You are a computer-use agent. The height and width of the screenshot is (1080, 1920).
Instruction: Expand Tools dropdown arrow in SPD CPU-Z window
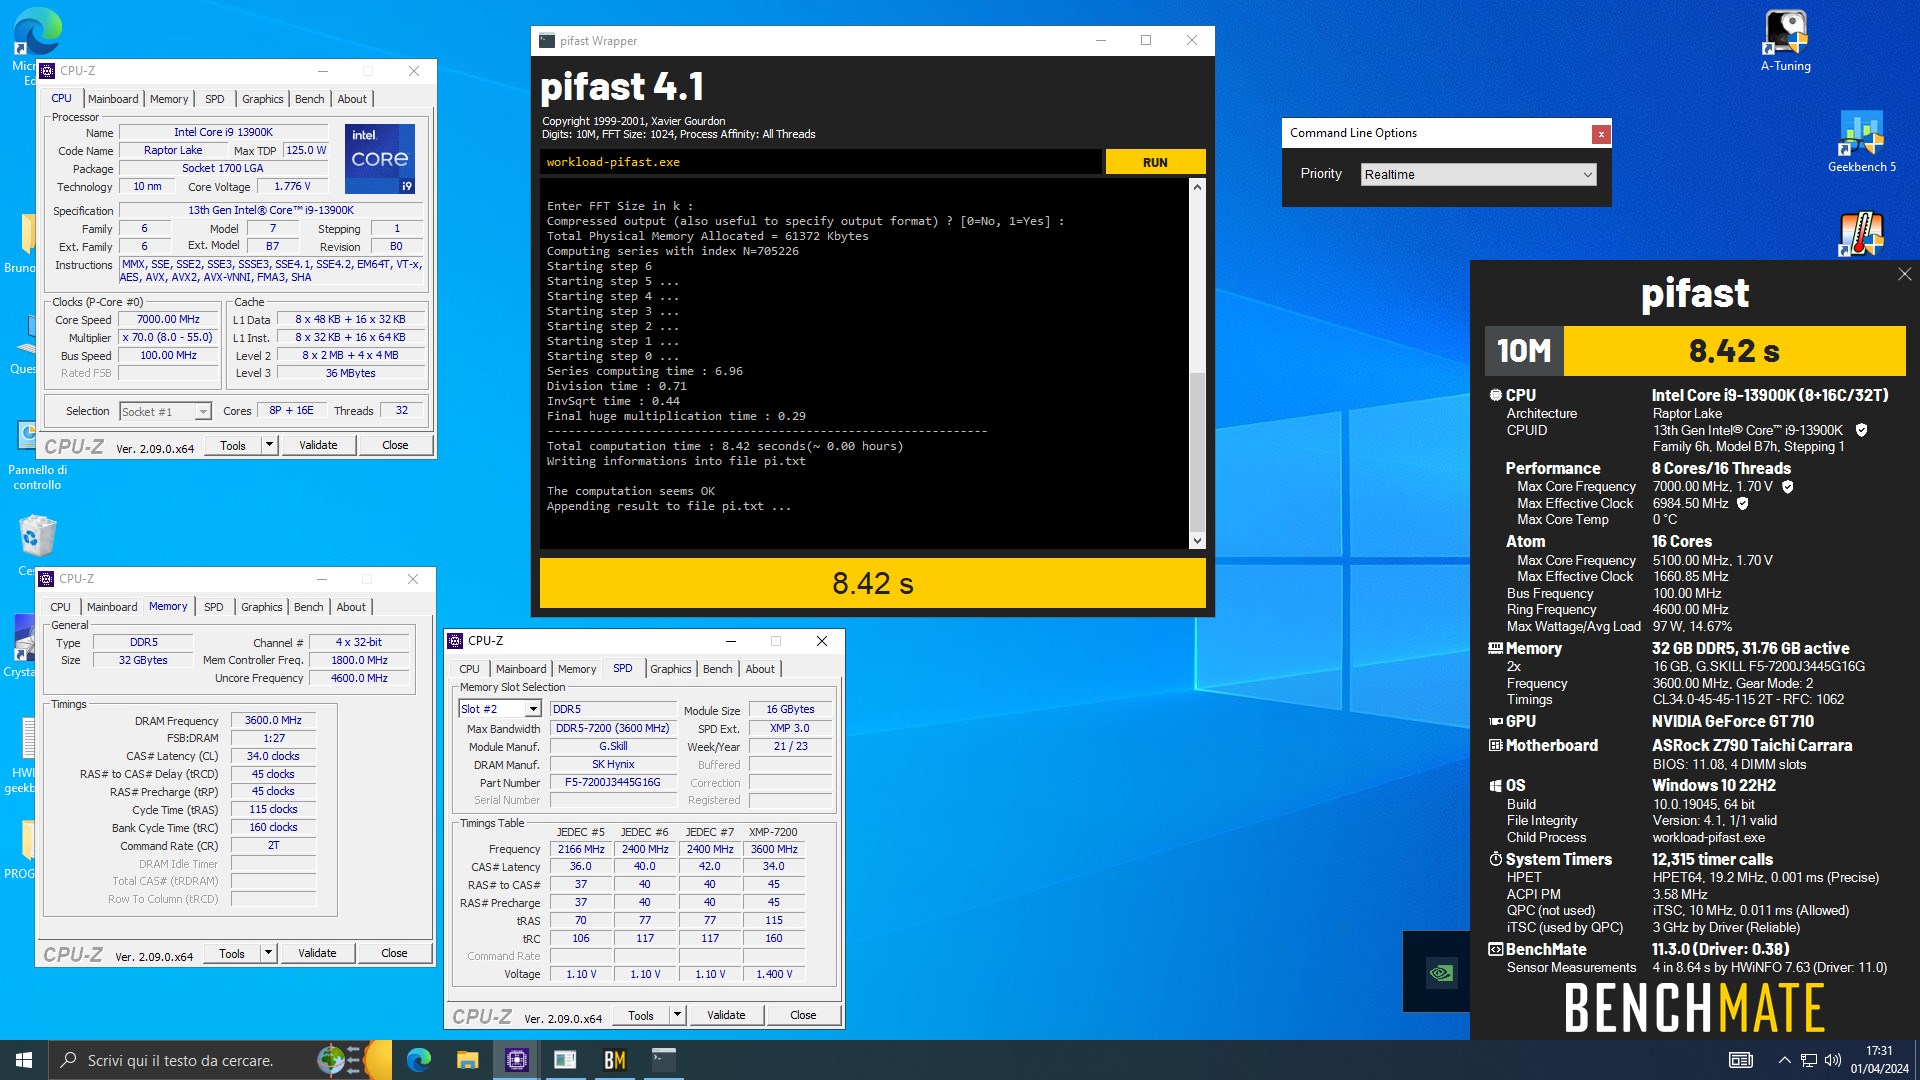[677, 1015]
